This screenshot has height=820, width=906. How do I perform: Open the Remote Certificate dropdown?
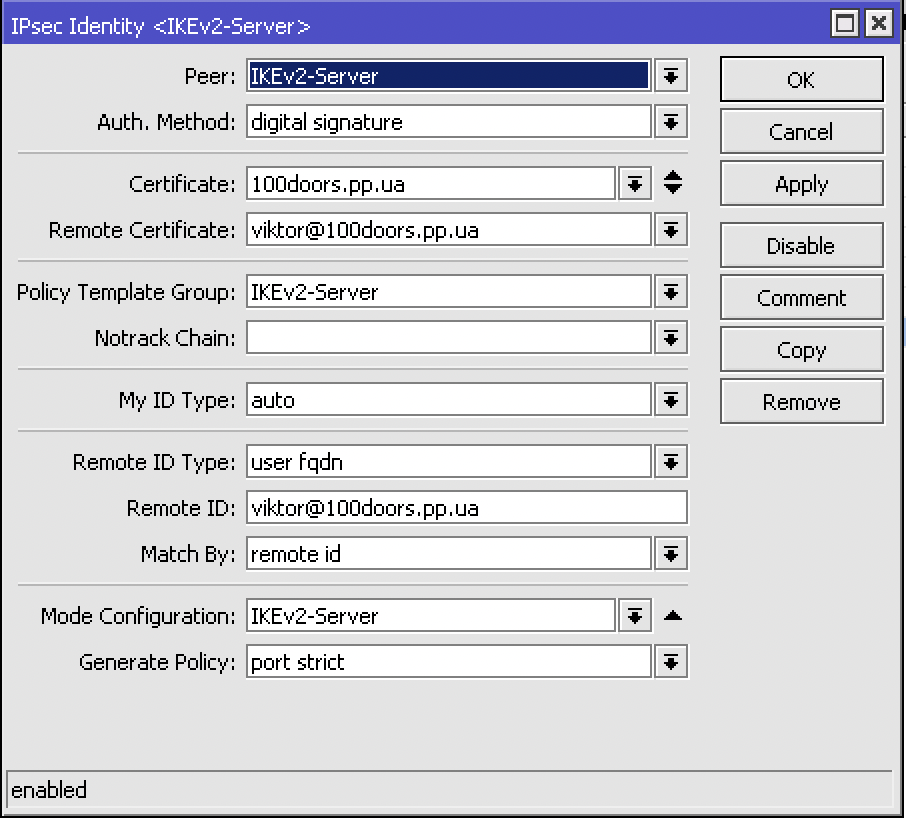click(670, 229)
